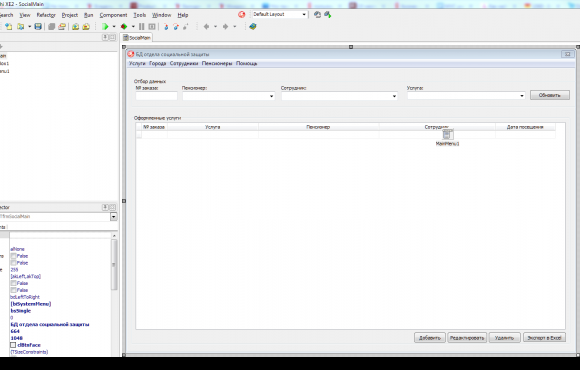This screenshot has height=370, width=580.
Task: Open the Help book icon
Action: coord(253,27)
